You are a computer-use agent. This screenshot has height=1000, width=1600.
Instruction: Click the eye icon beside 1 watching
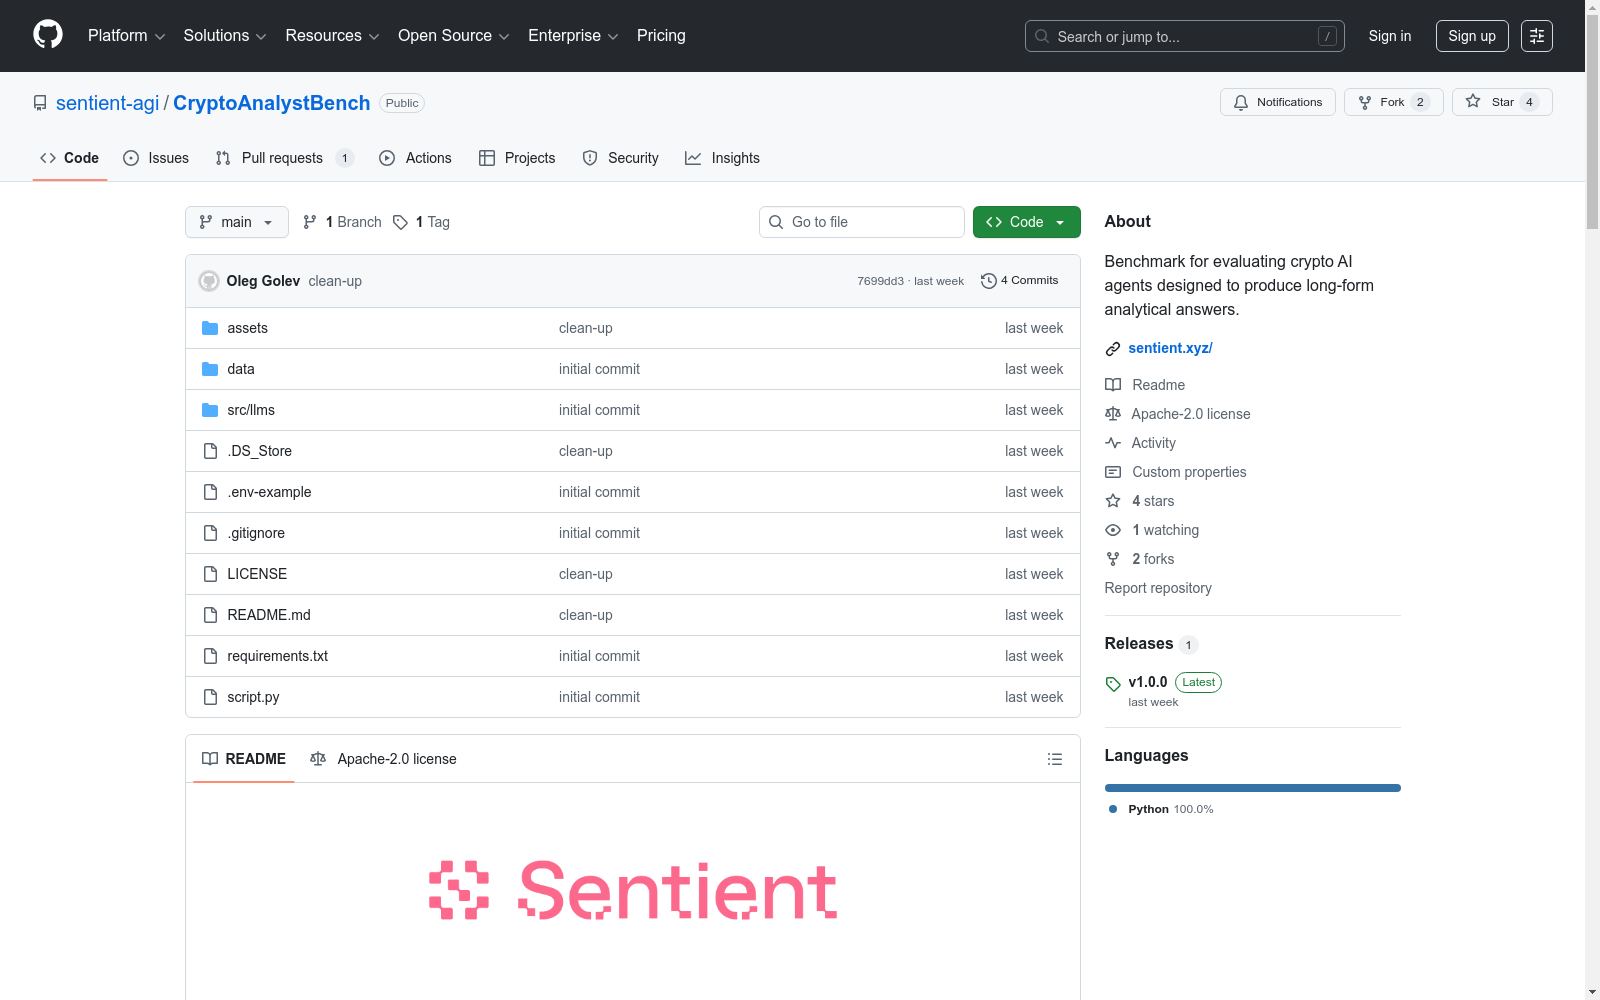point(1113,530)
